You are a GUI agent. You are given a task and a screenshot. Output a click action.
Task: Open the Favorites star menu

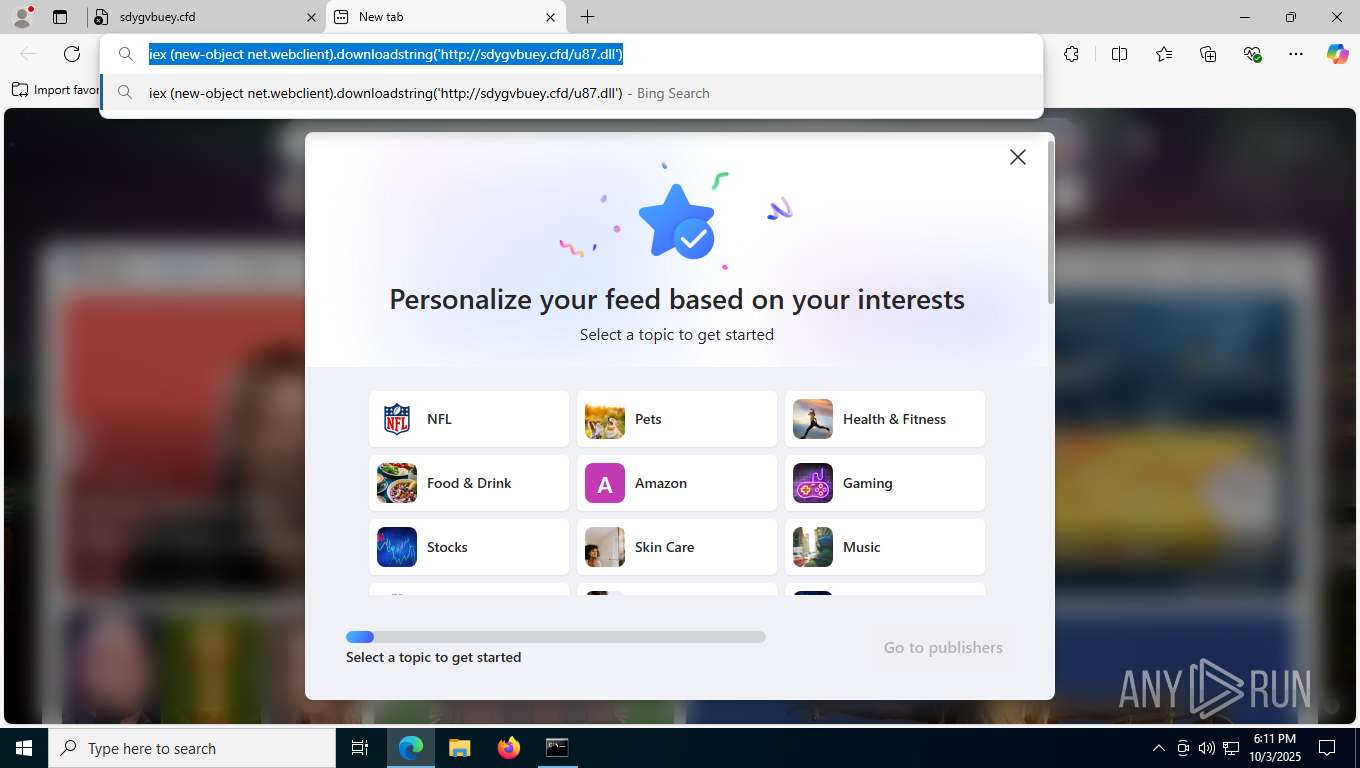click(x=1164, y=54)
